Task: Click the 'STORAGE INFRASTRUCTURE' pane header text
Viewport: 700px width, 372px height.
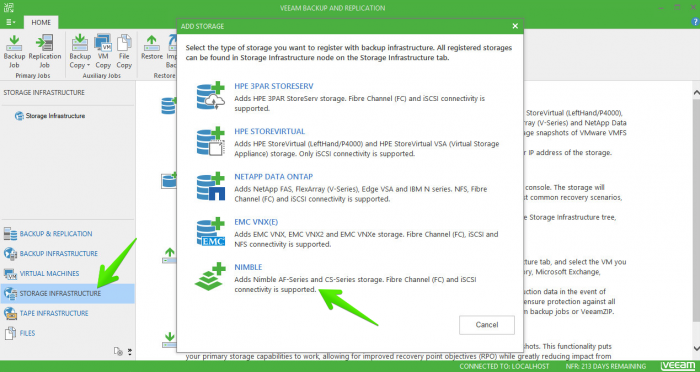Action: tap(44, 92)
